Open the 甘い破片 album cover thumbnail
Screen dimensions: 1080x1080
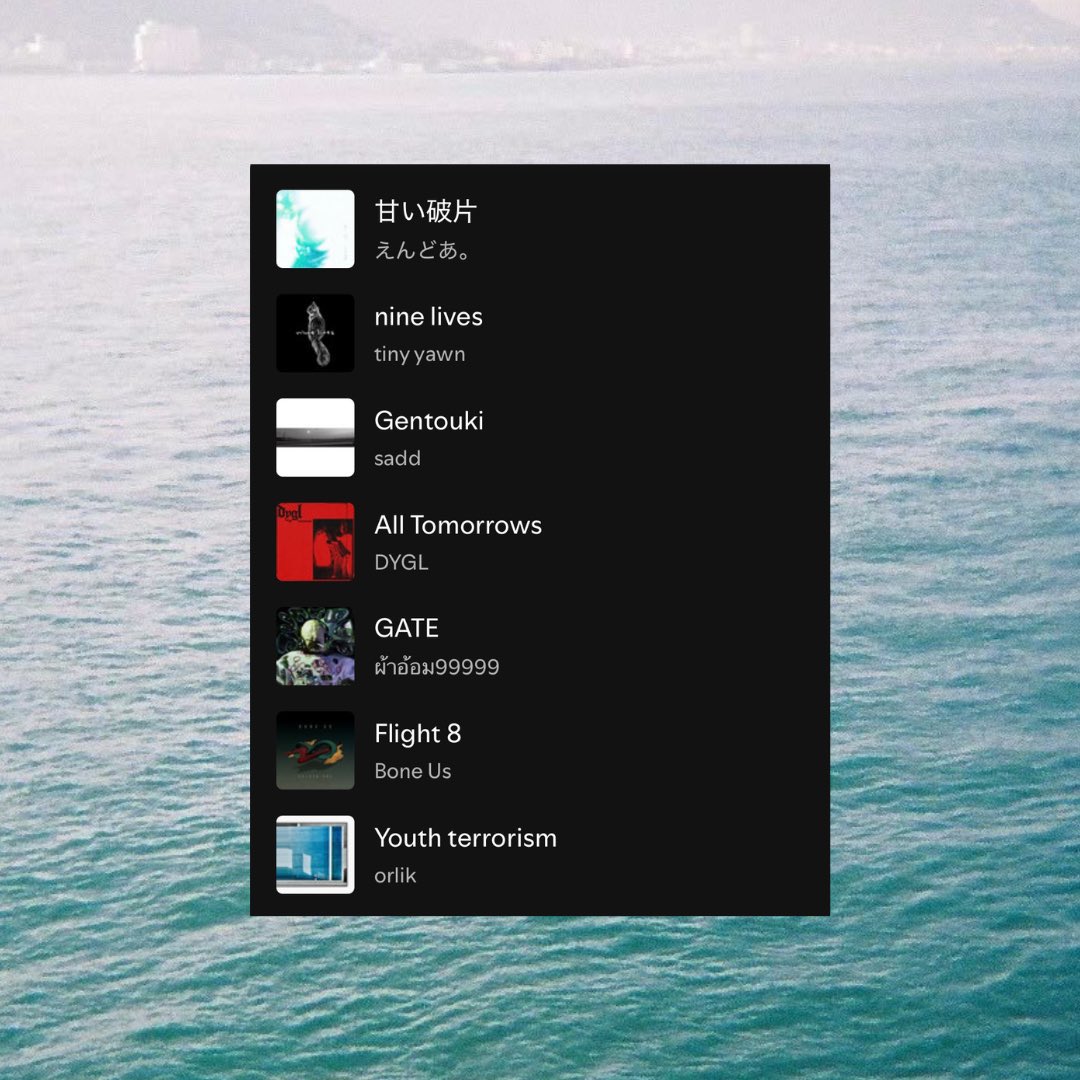point(315,229)
